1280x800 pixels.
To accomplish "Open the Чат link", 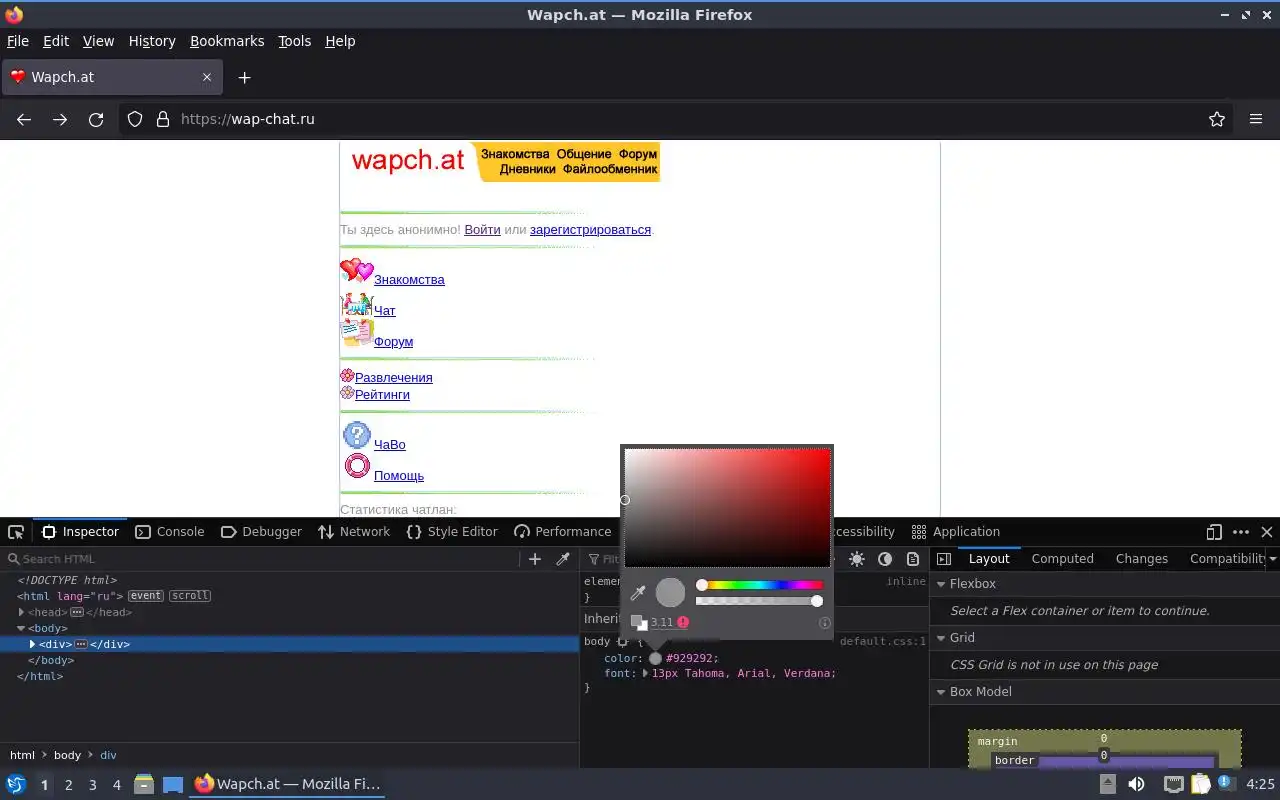I will pyautogui.click(x=385, y=311).
